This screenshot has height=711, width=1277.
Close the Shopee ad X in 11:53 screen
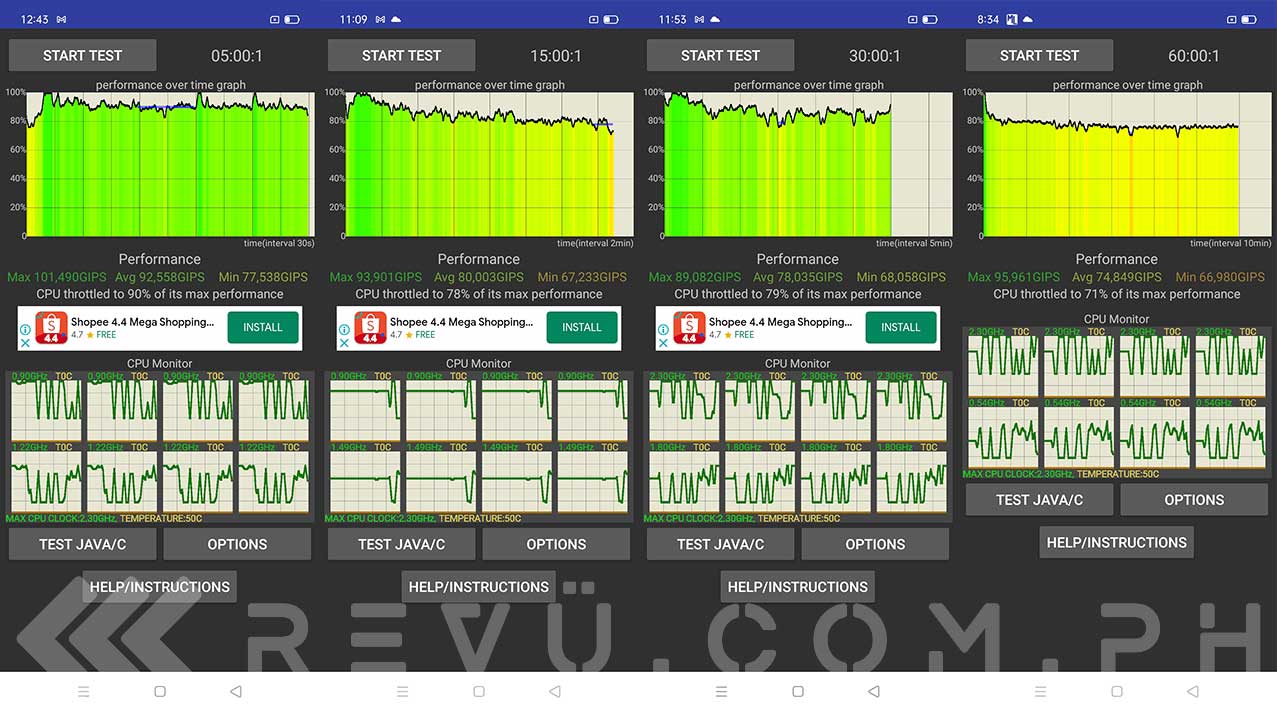pyautogui.click(x=663, y=342)
